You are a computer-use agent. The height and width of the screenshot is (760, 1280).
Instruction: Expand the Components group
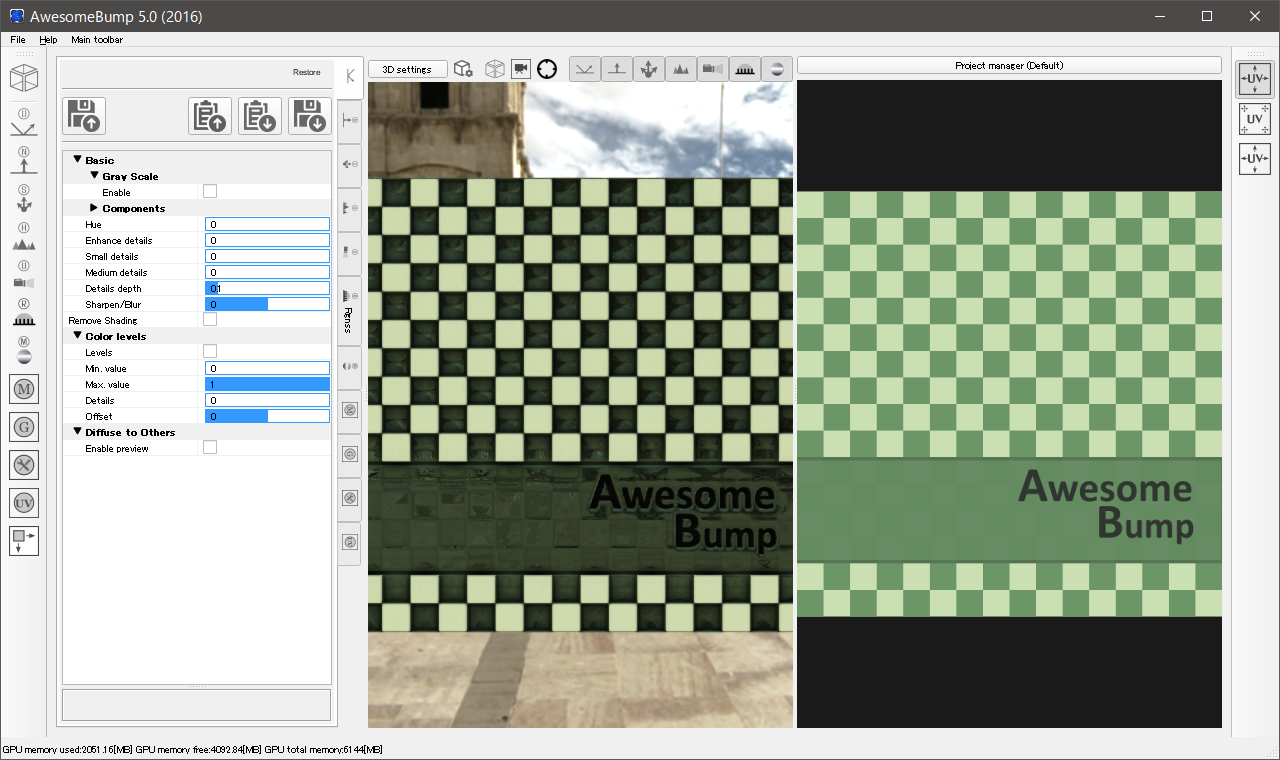[x=94, y=208]
